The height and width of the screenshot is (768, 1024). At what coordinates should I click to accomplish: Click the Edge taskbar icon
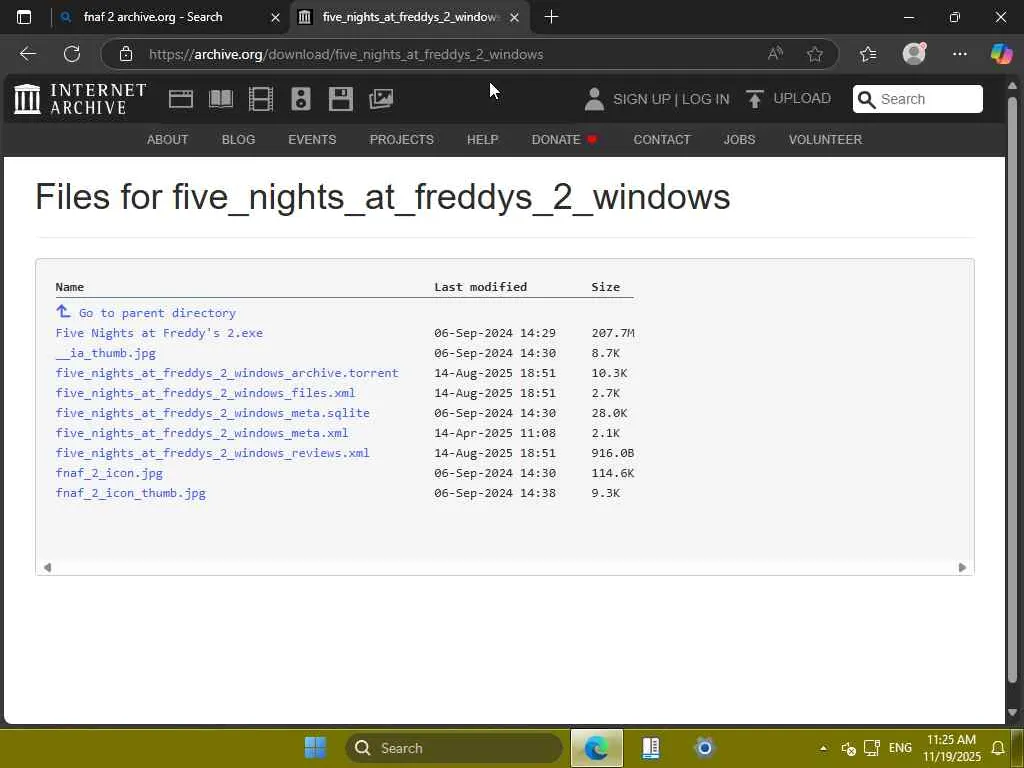[596, 748]
